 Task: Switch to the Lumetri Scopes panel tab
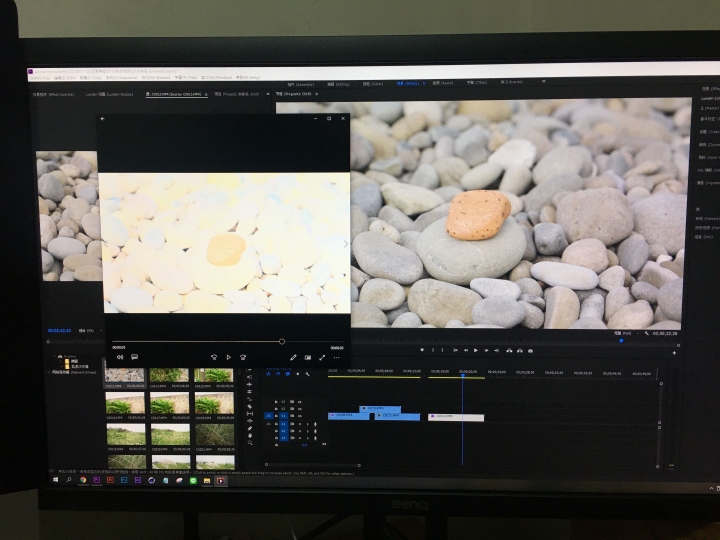[x=109, y=94]
